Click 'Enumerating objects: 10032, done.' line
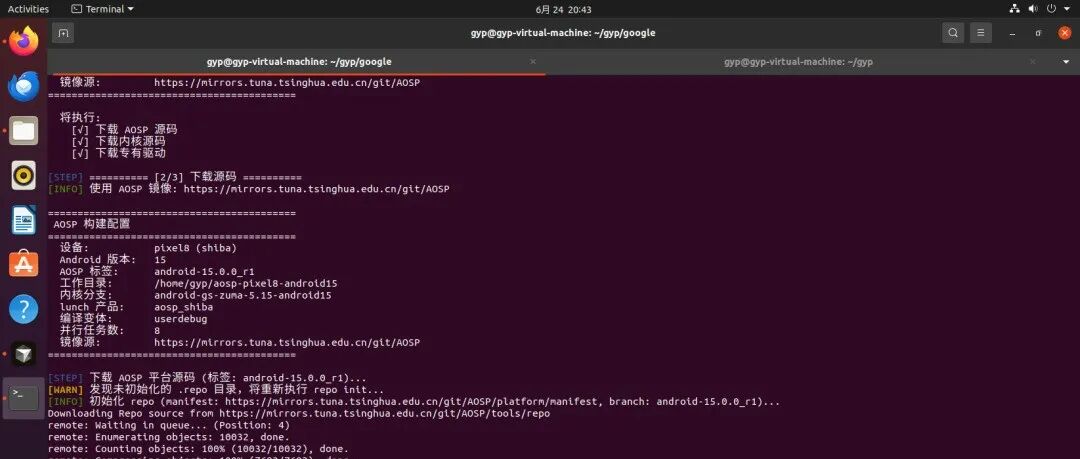This screenshot has width=1080, height=459. 169,437
